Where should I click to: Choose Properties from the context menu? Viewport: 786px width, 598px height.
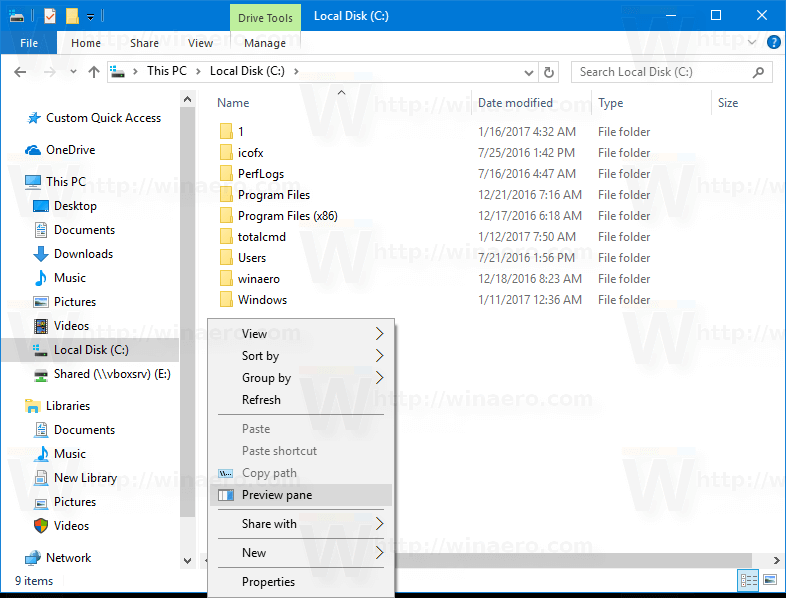[x=301, y=582]
